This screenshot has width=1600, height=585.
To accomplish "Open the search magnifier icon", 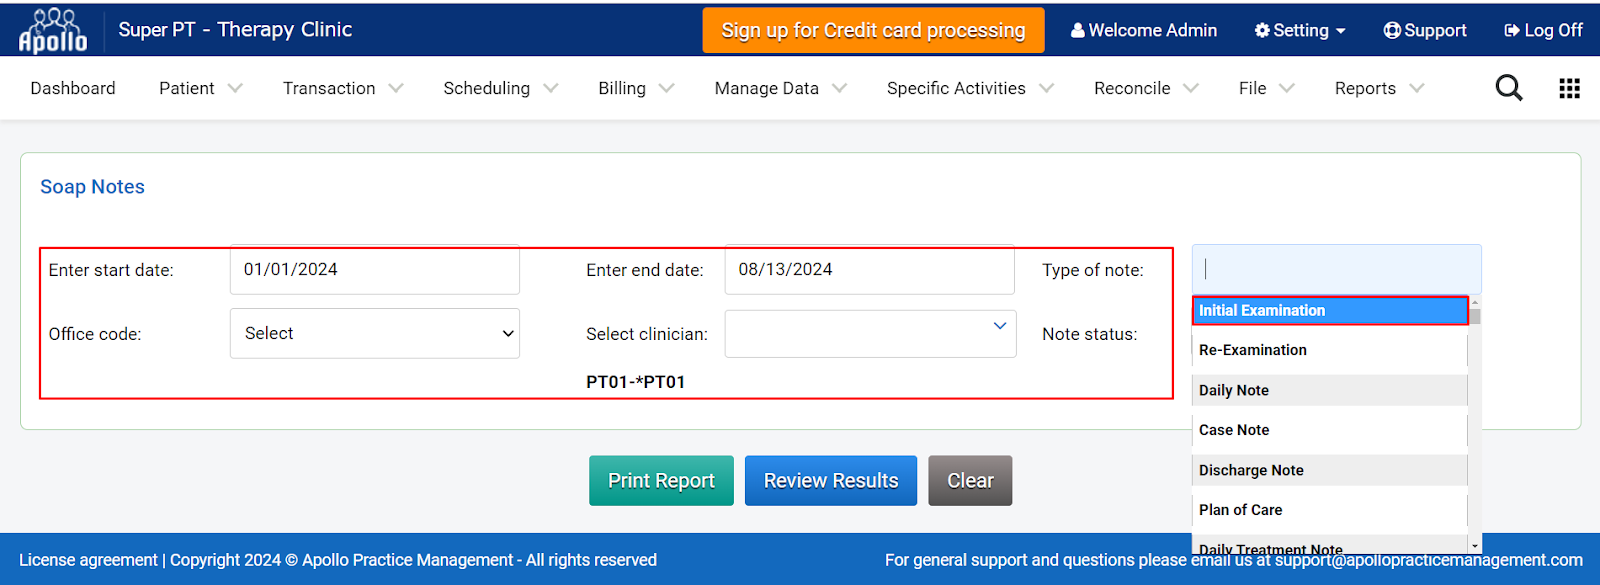I will 1509,88.
